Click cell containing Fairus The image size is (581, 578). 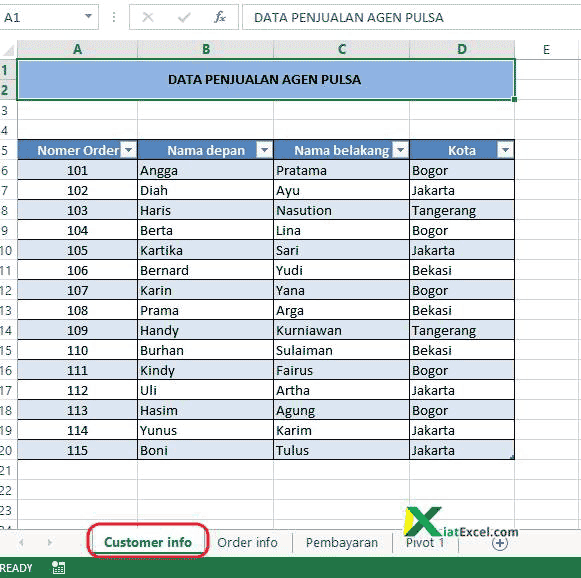(x=342, y=371)
